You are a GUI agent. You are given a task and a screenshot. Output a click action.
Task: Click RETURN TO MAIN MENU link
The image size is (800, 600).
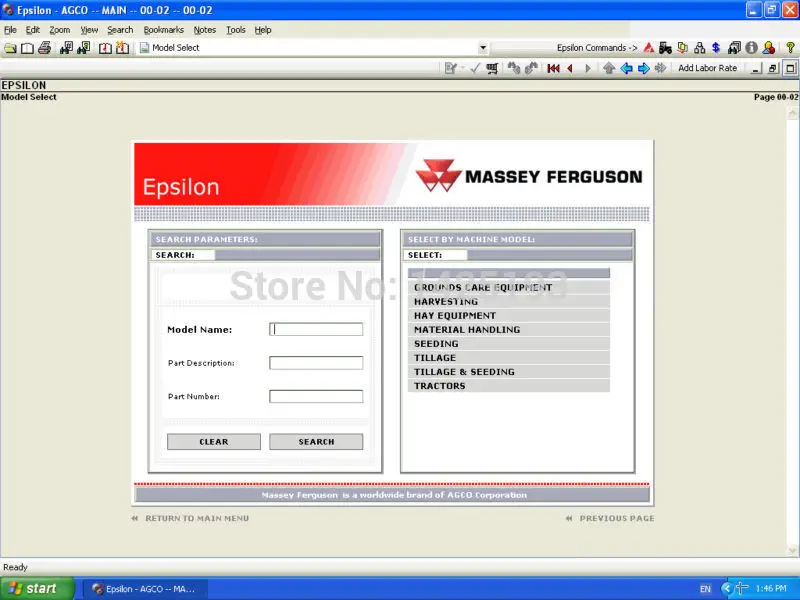click(196, 518)
